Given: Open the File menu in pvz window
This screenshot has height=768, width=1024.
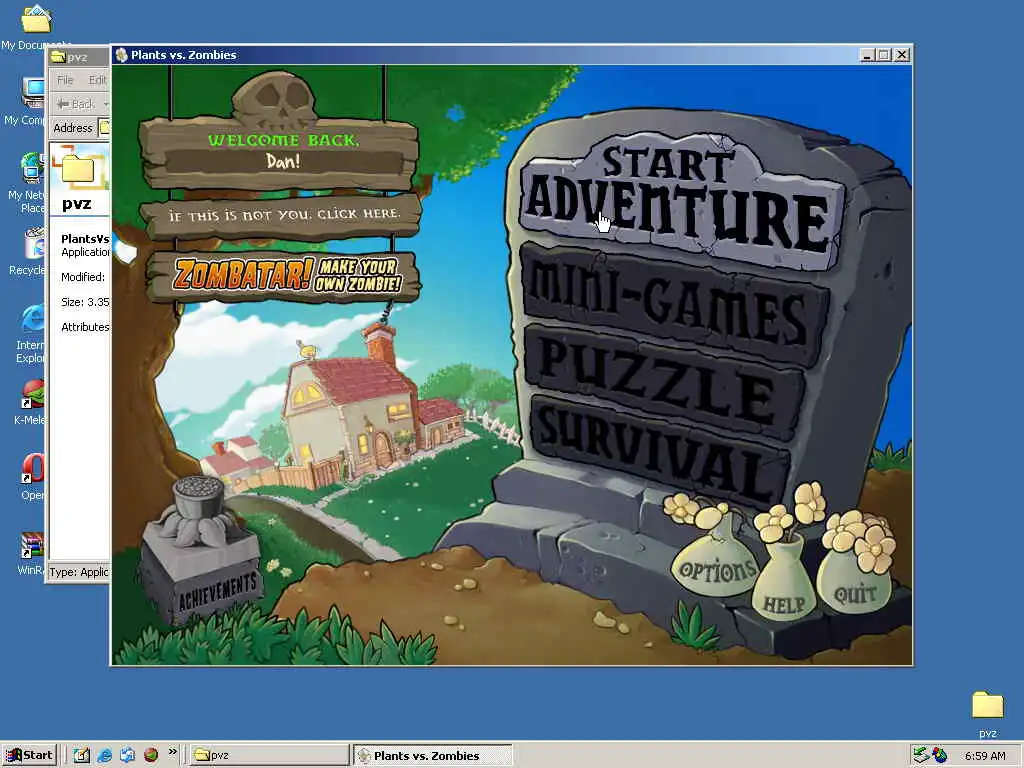Looking at the screenshot, I should pos(65,80).
